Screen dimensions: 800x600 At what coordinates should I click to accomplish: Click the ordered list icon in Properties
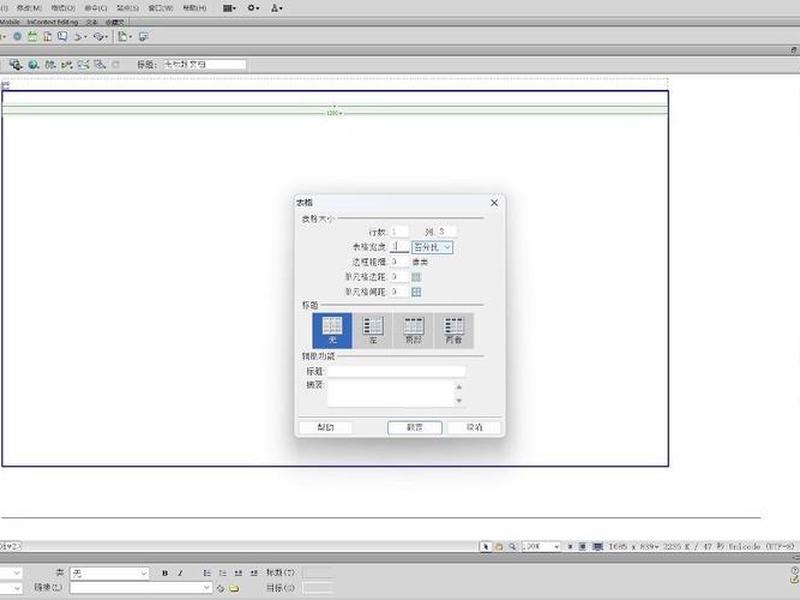coord(222,573)
